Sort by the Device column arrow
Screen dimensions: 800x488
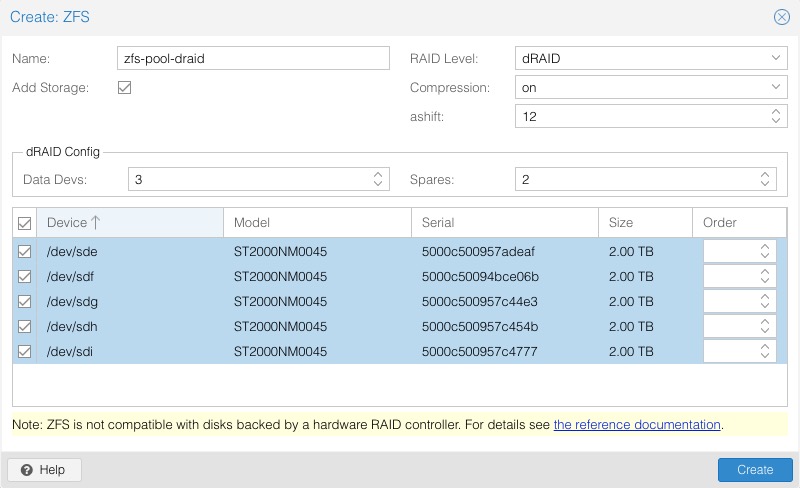(x=95, y=223)
